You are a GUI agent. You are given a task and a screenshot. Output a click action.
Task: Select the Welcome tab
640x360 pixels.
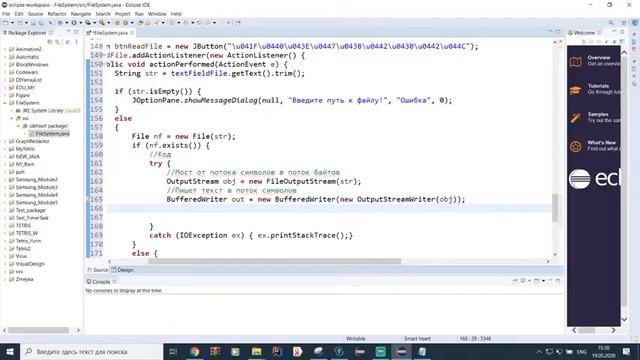(584, 33)
